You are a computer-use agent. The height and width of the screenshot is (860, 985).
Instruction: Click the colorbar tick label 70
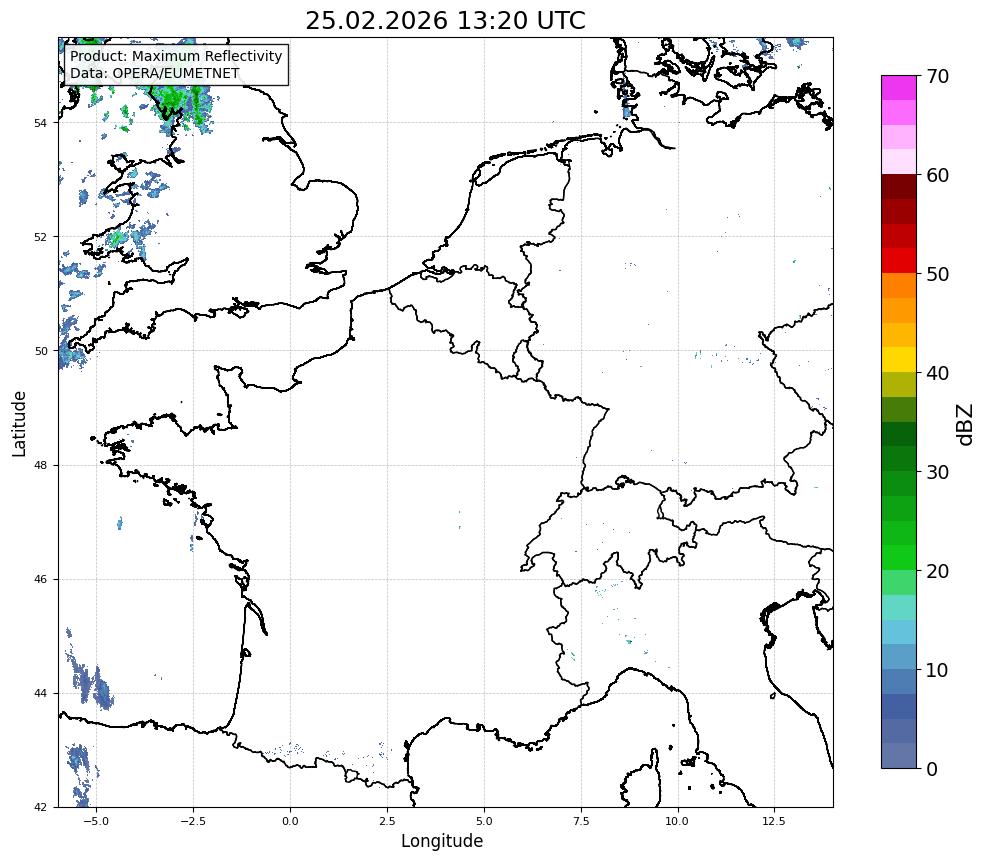click(937, 76)
